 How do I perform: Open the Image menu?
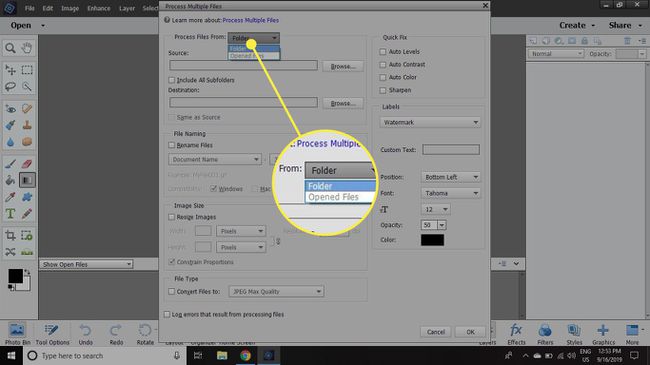pyautogui.click(x=70, y=8)
